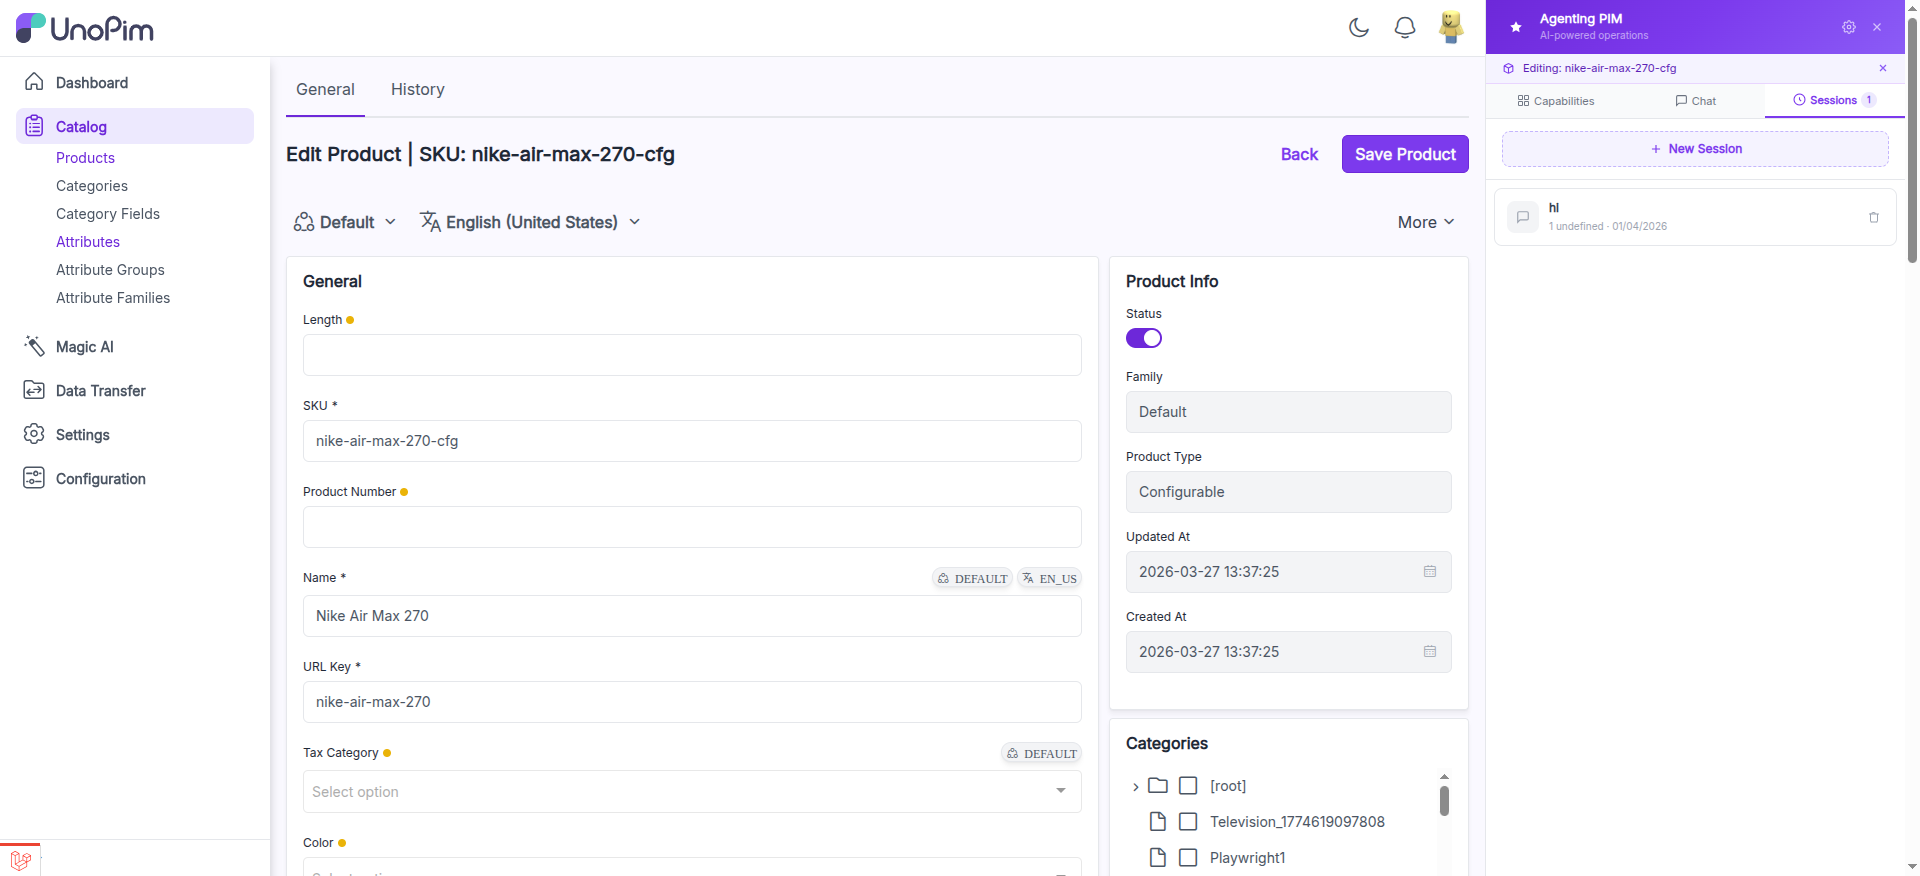
Task: Click the EN_US badge beside Name
Action: tap(1049, 578)
